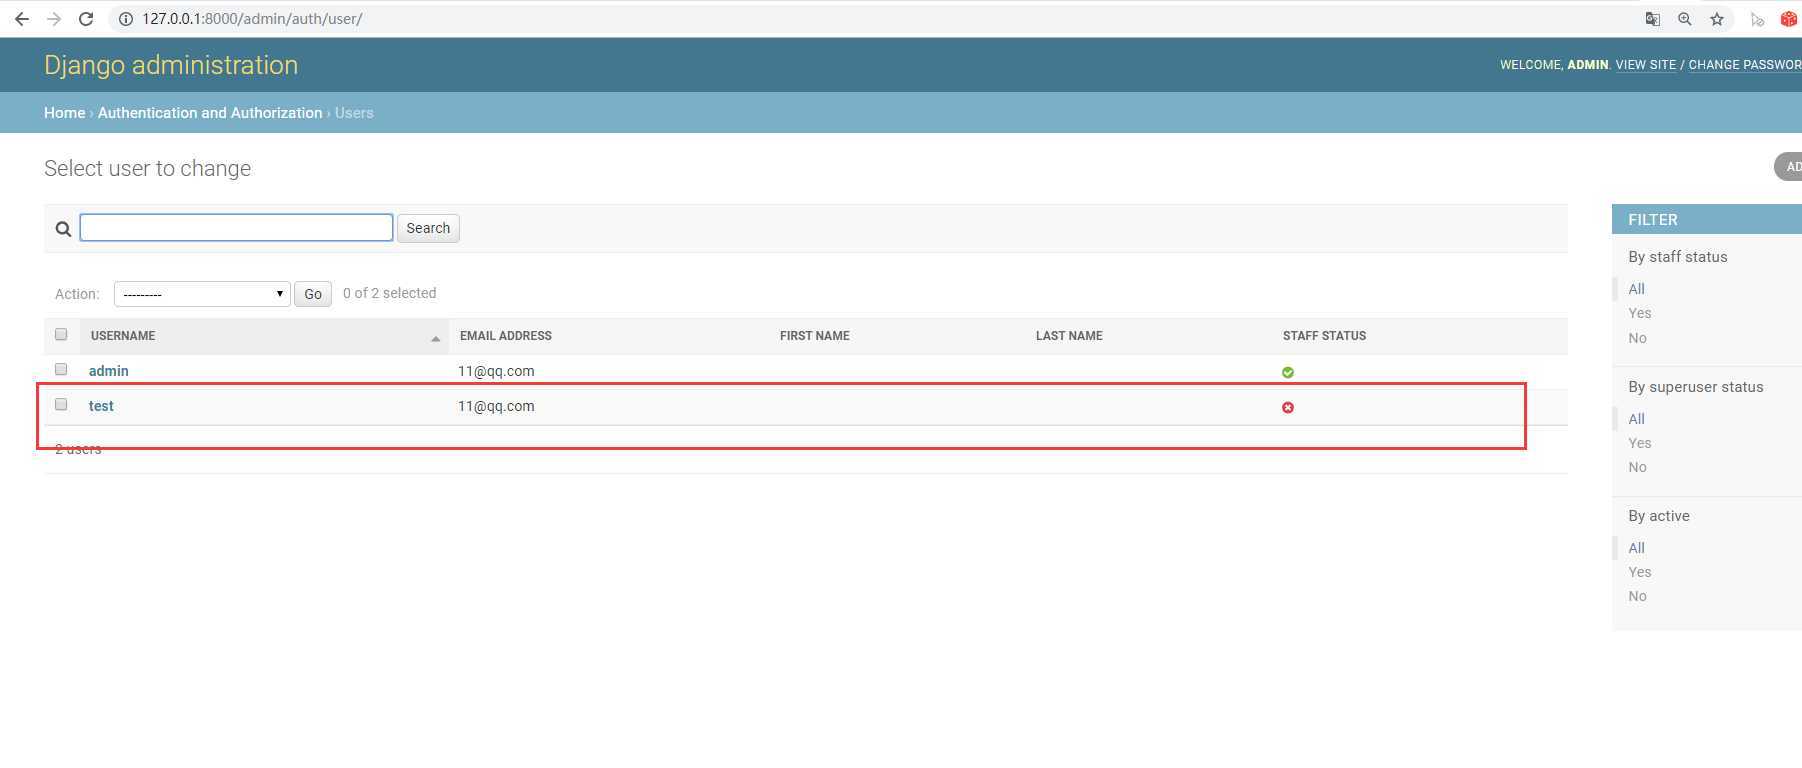Sort by the FIRST NAME column header
This screenshot has width=1802, height=768.
pos(815,336)
